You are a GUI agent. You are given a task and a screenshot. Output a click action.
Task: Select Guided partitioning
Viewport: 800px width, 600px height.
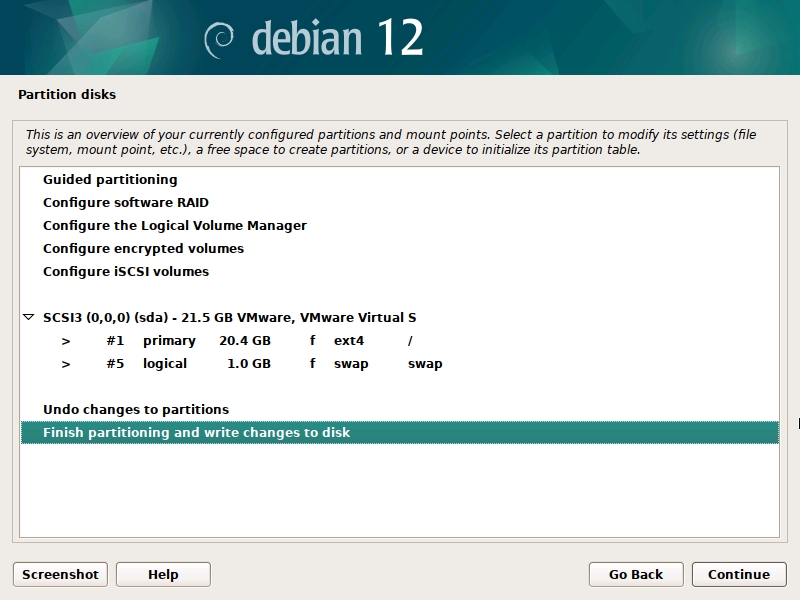[x=110, y=180]
